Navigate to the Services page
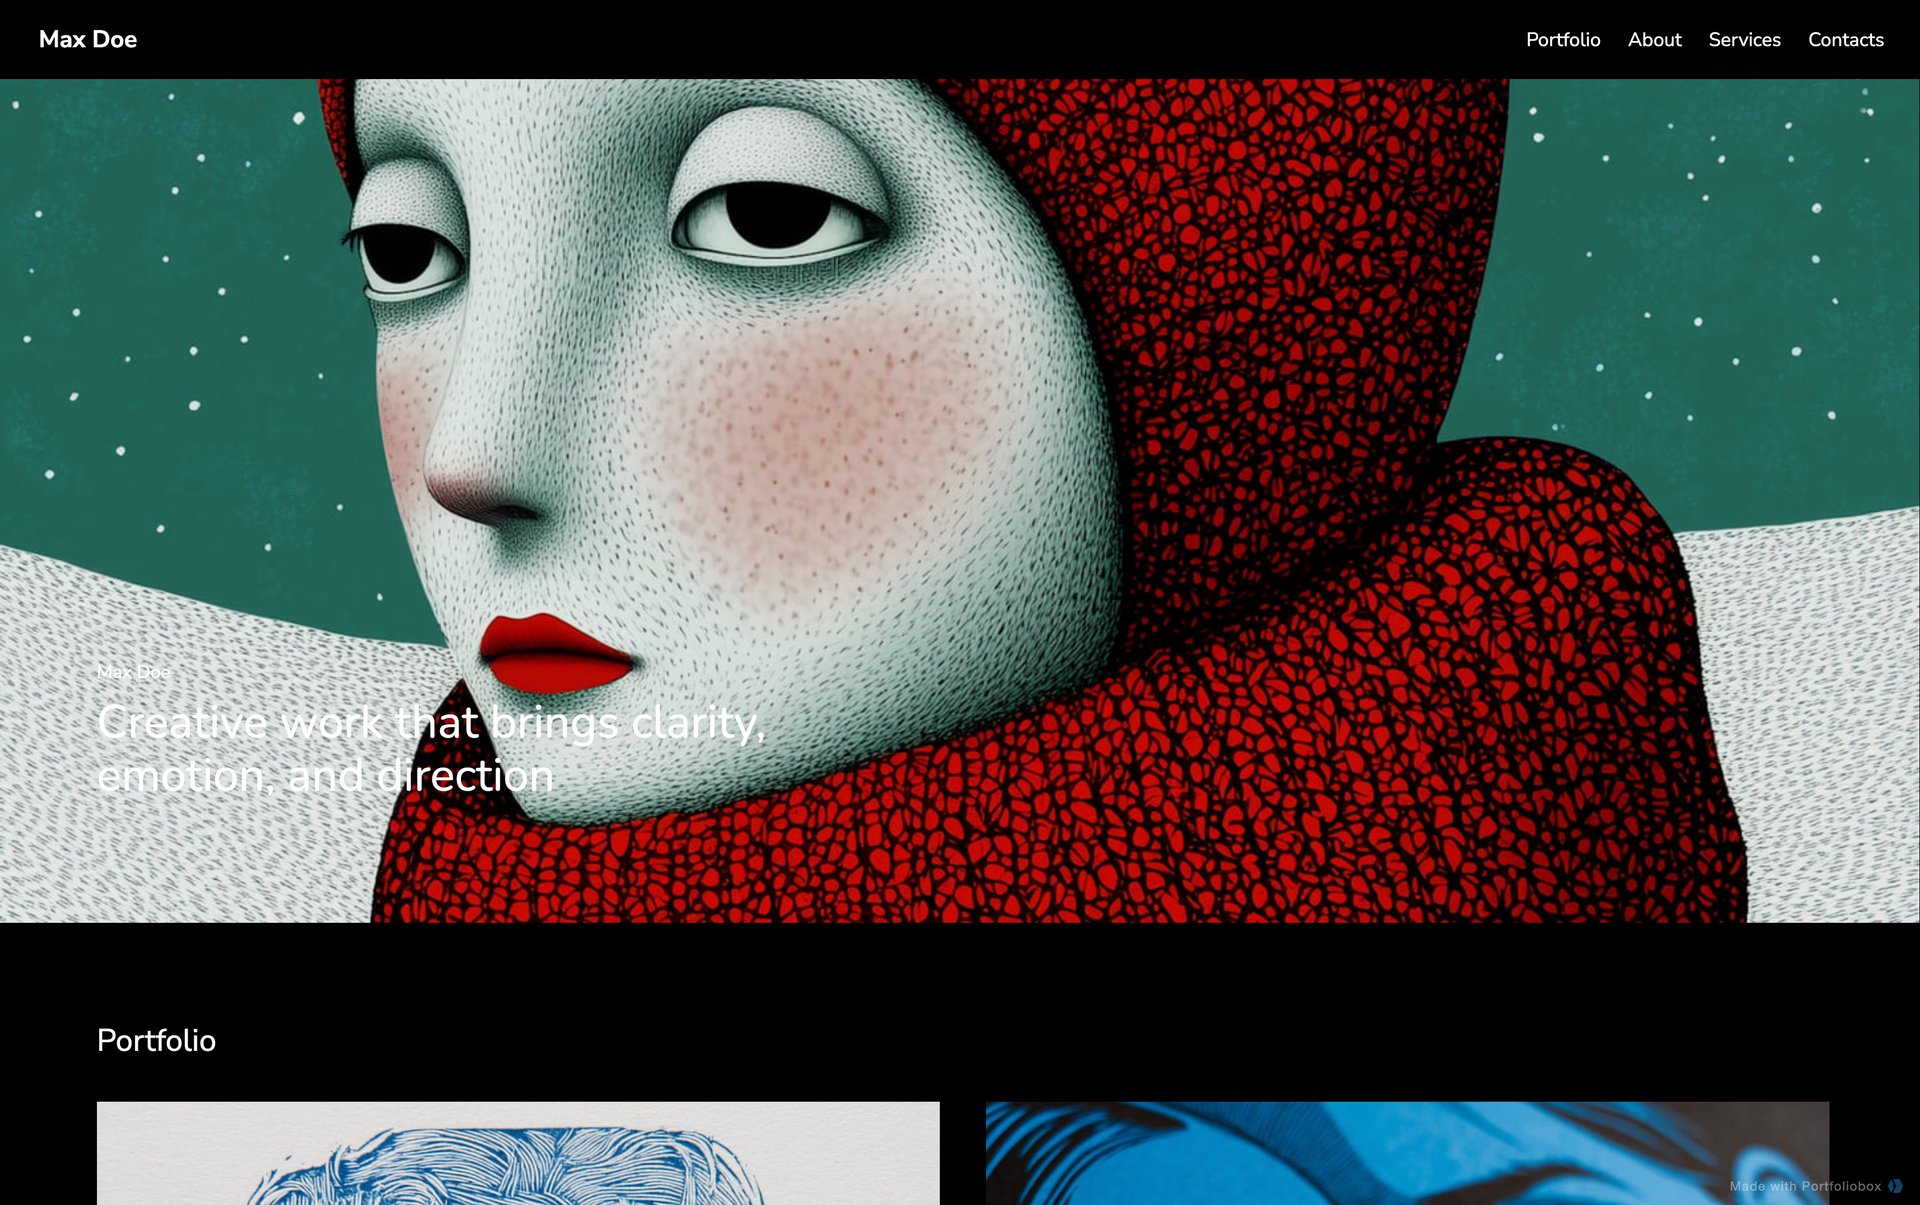 coord(1745,40)
